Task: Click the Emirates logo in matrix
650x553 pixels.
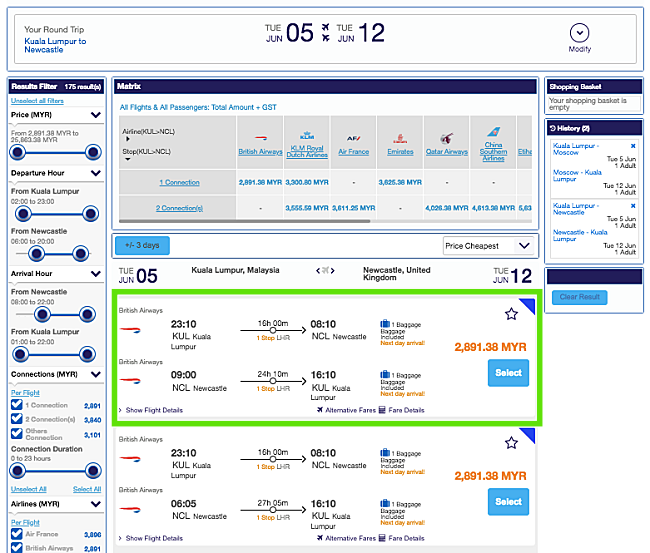Action: [400, 138]
